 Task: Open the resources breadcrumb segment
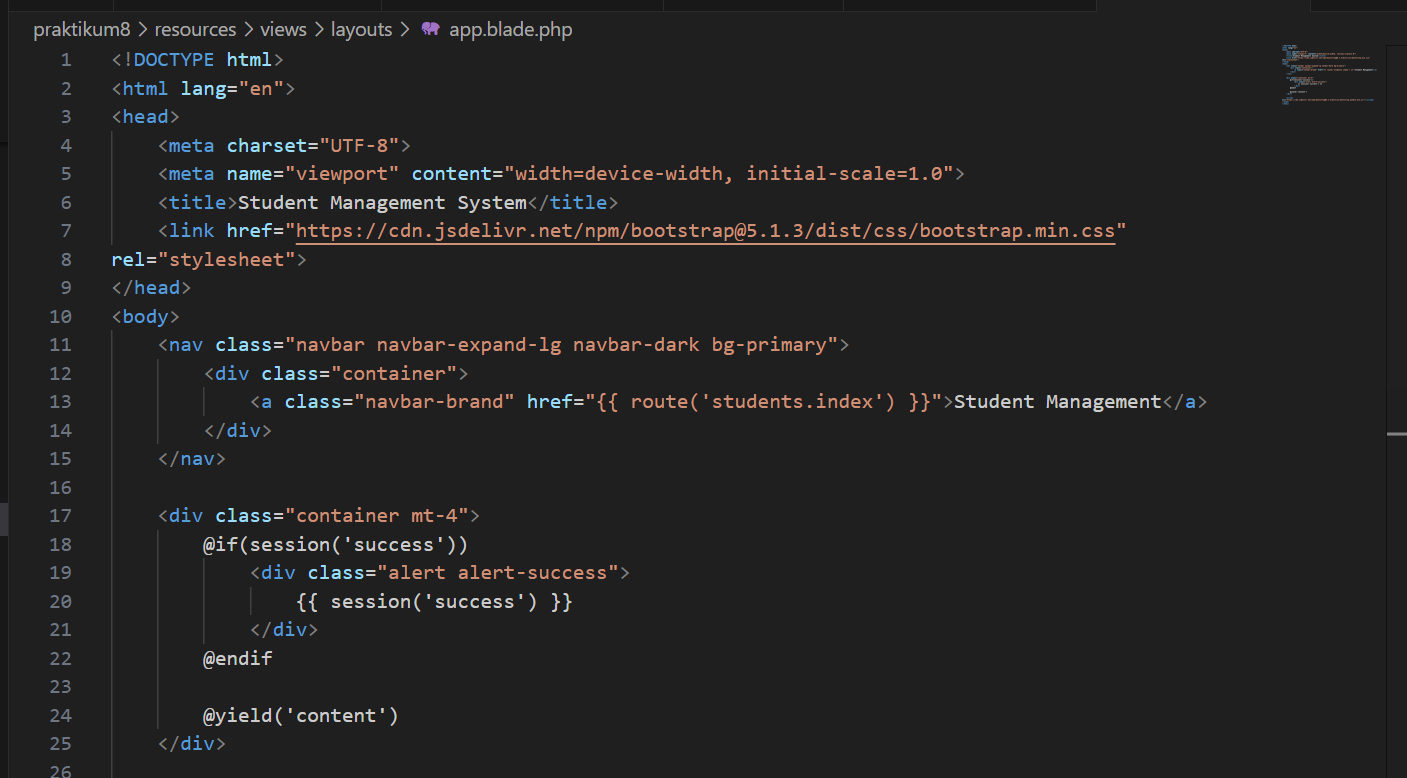tap(195, 29)
